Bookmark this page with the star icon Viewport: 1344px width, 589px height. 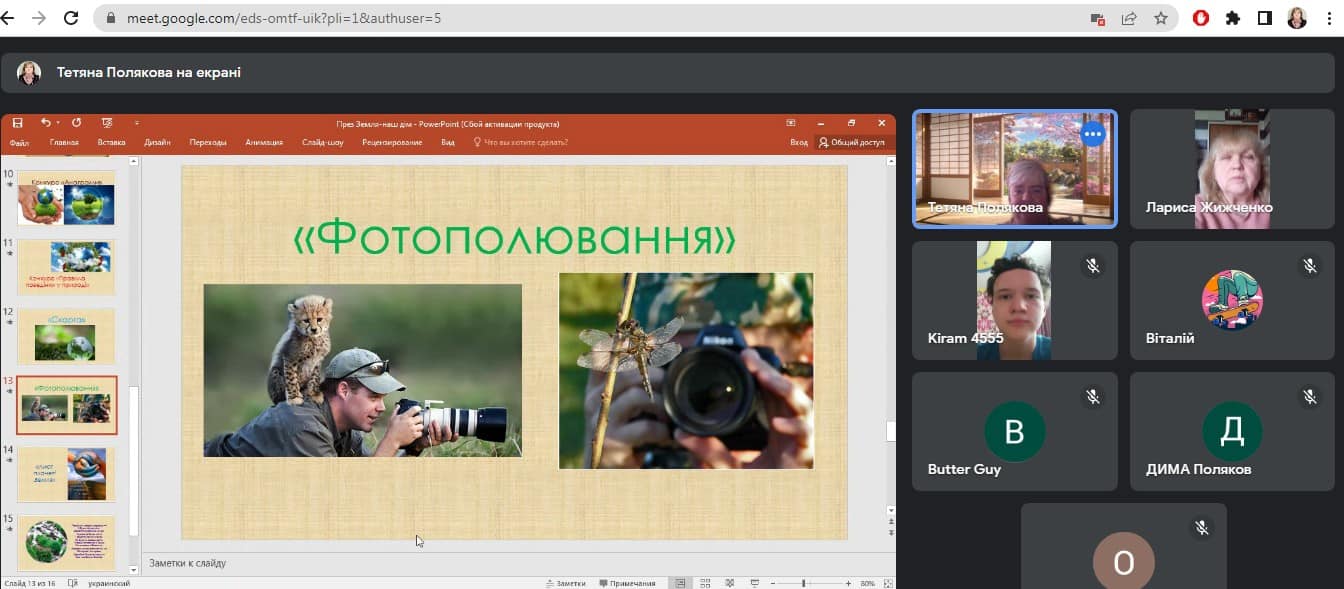1160,18
